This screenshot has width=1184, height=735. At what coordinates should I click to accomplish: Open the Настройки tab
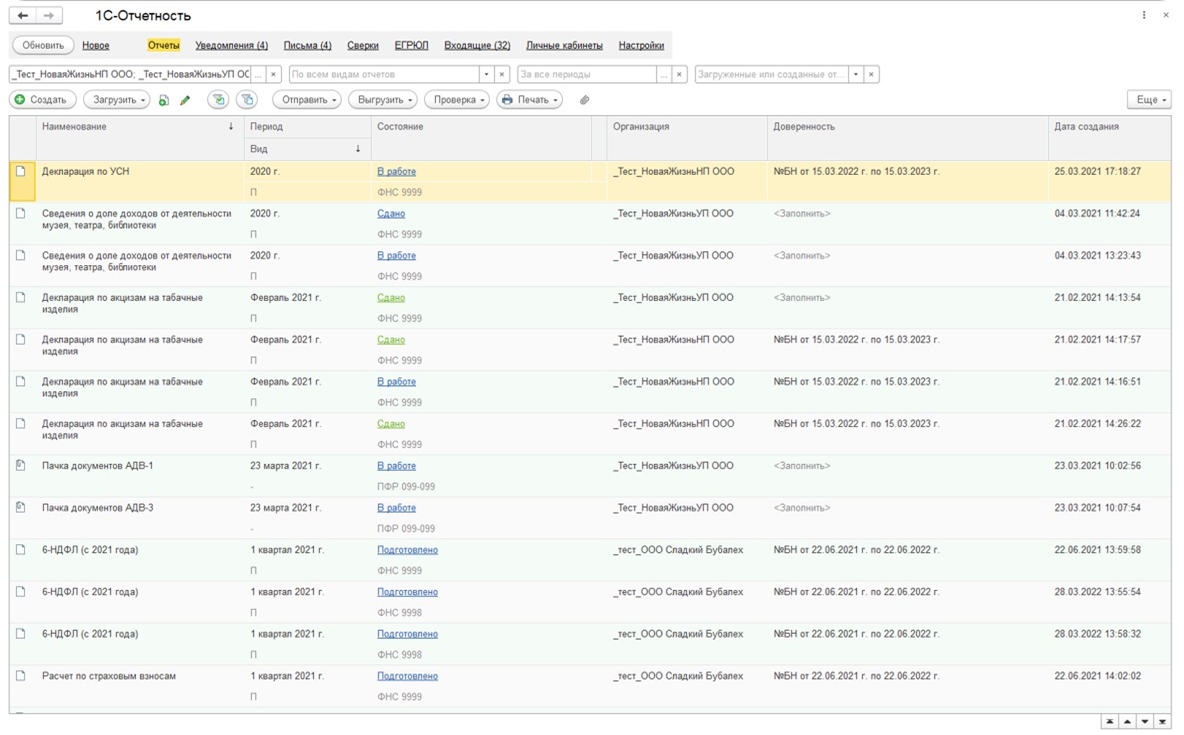click(641, 45)
